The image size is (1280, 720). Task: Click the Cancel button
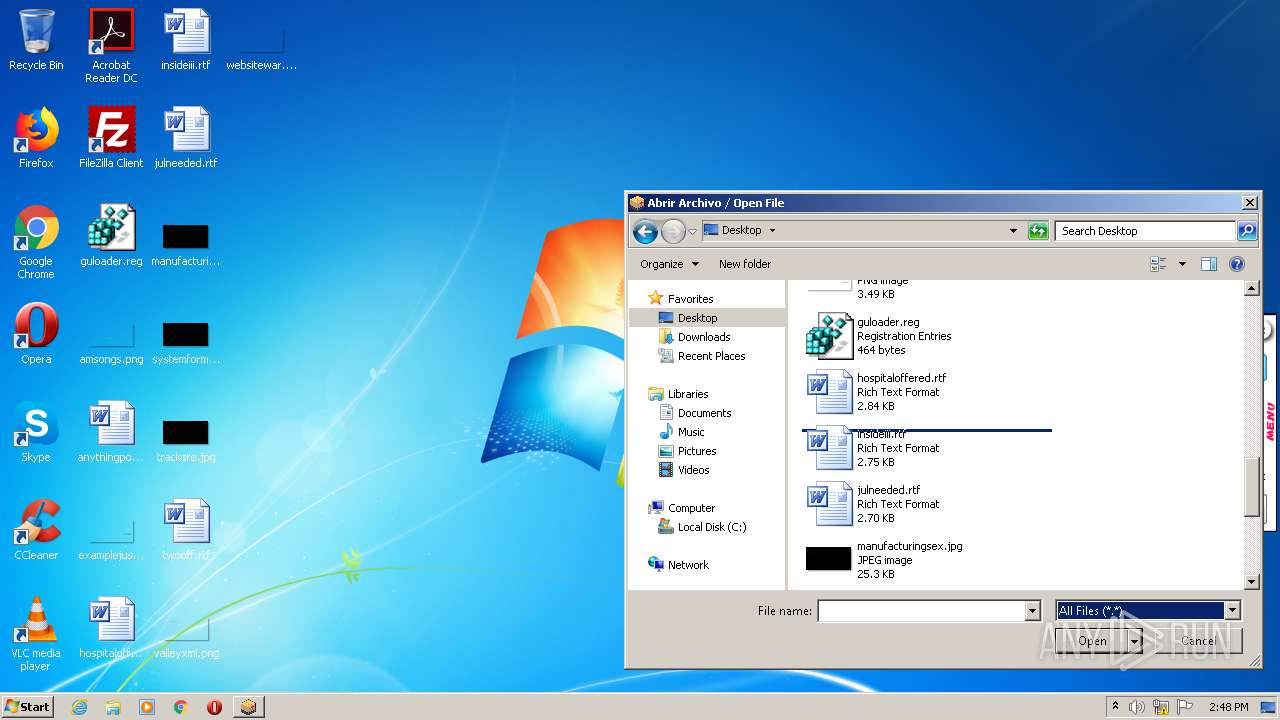point(1198,641)
